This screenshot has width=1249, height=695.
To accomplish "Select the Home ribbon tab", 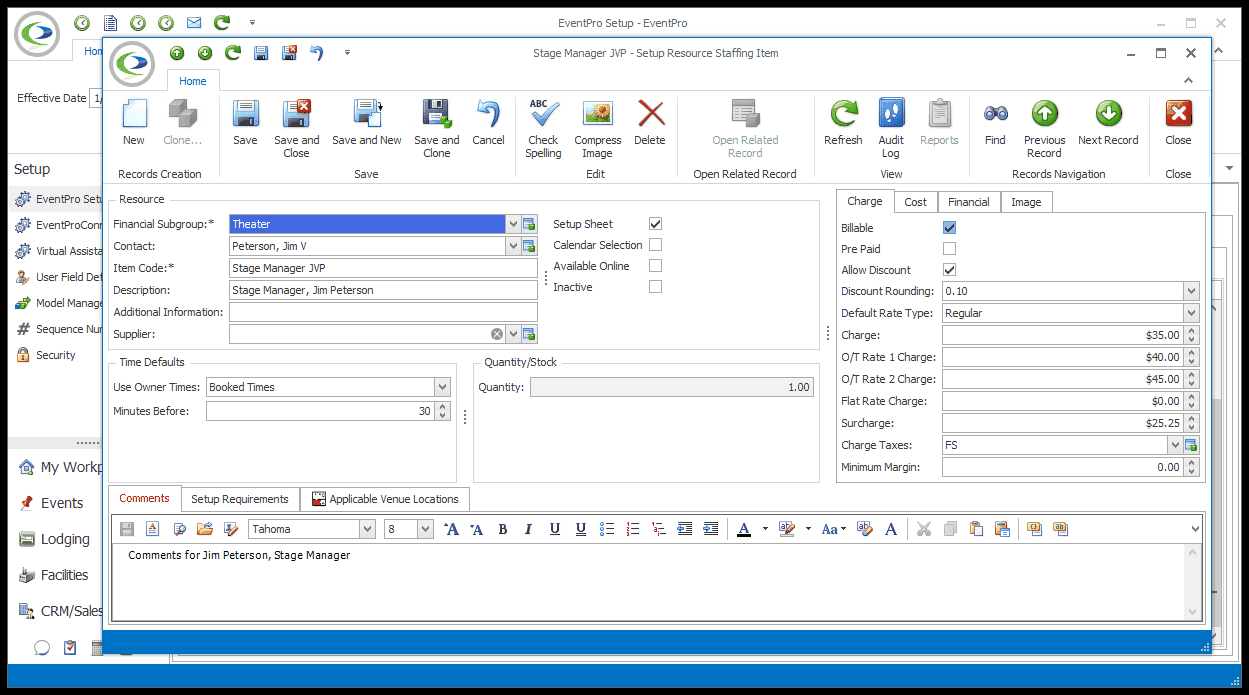I will 193,81.
